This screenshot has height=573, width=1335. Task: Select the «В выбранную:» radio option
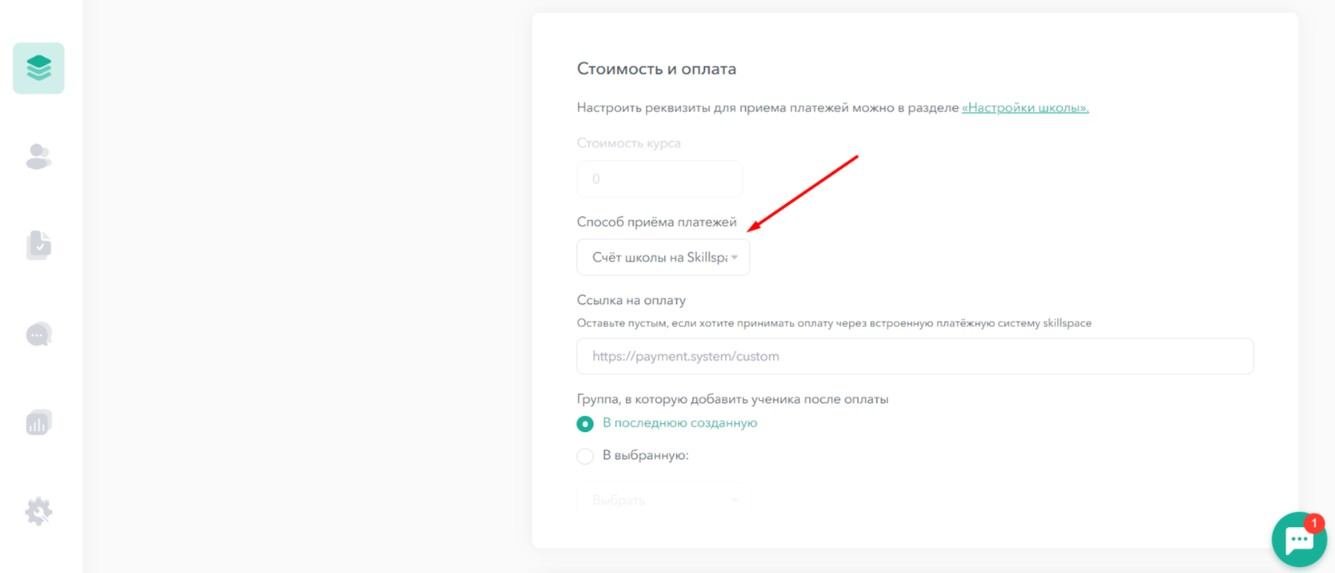tap(585, 456)
